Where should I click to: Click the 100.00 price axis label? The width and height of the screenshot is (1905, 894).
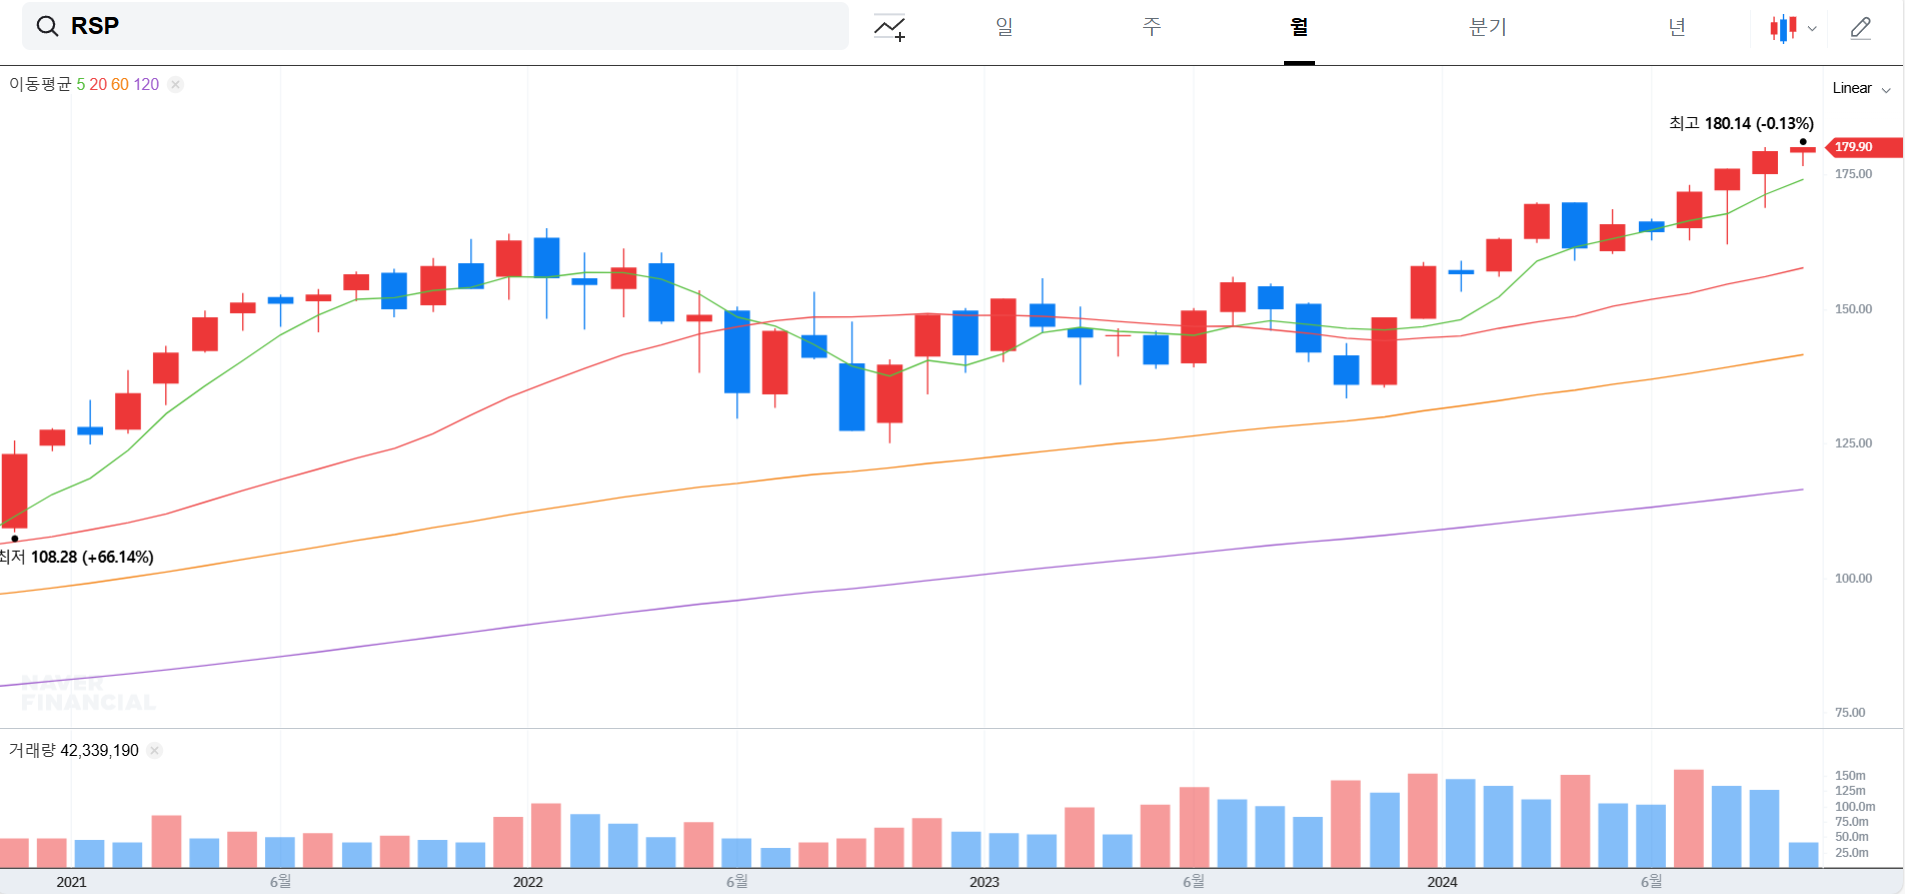click(x=1853, y=578)
